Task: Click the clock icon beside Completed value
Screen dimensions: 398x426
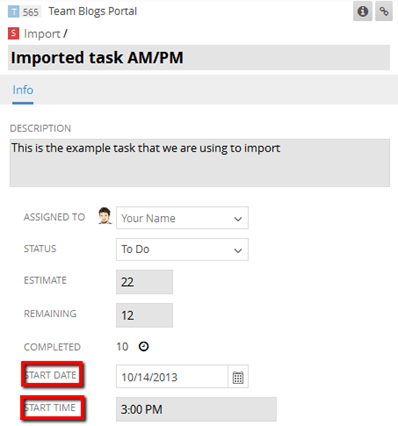Action: tap(144, 347)
